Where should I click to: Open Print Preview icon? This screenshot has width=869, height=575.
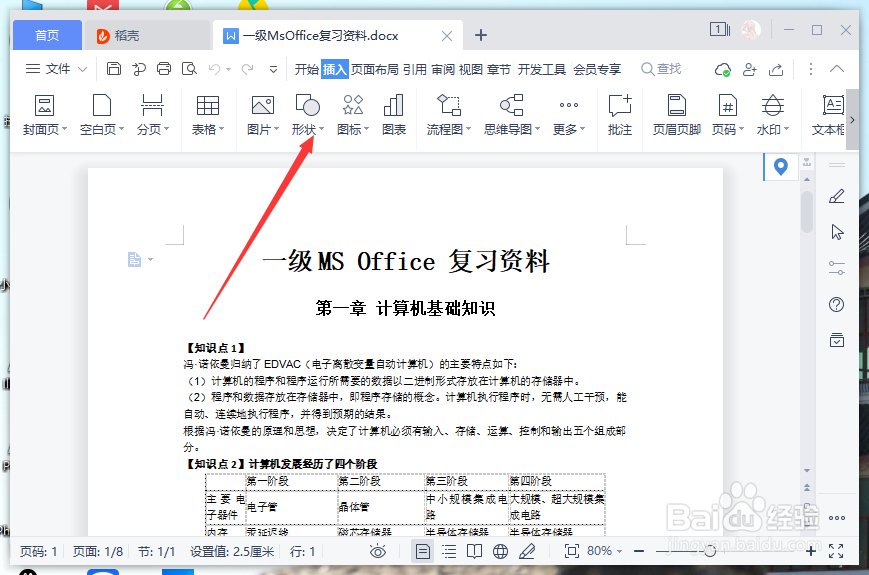click(190, 69)
